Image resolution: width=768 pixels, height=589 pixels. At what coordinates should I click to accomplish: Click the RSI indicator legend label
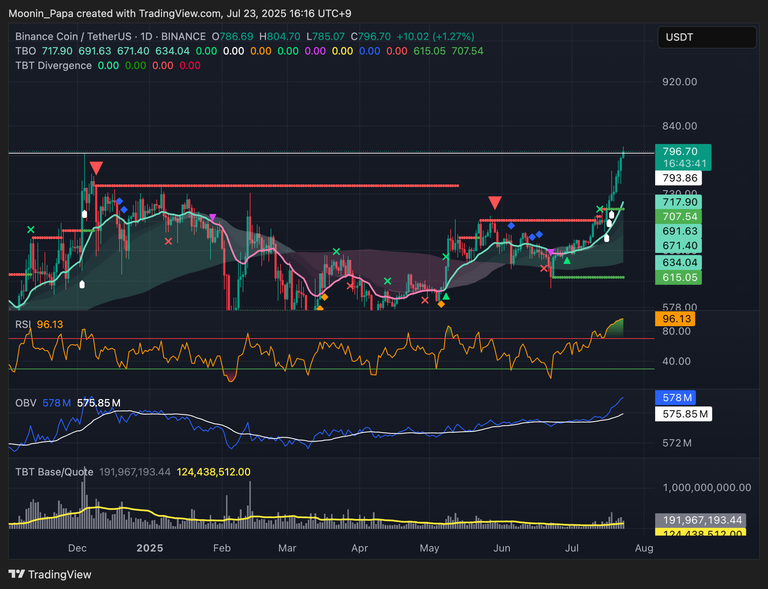(23, 325)
